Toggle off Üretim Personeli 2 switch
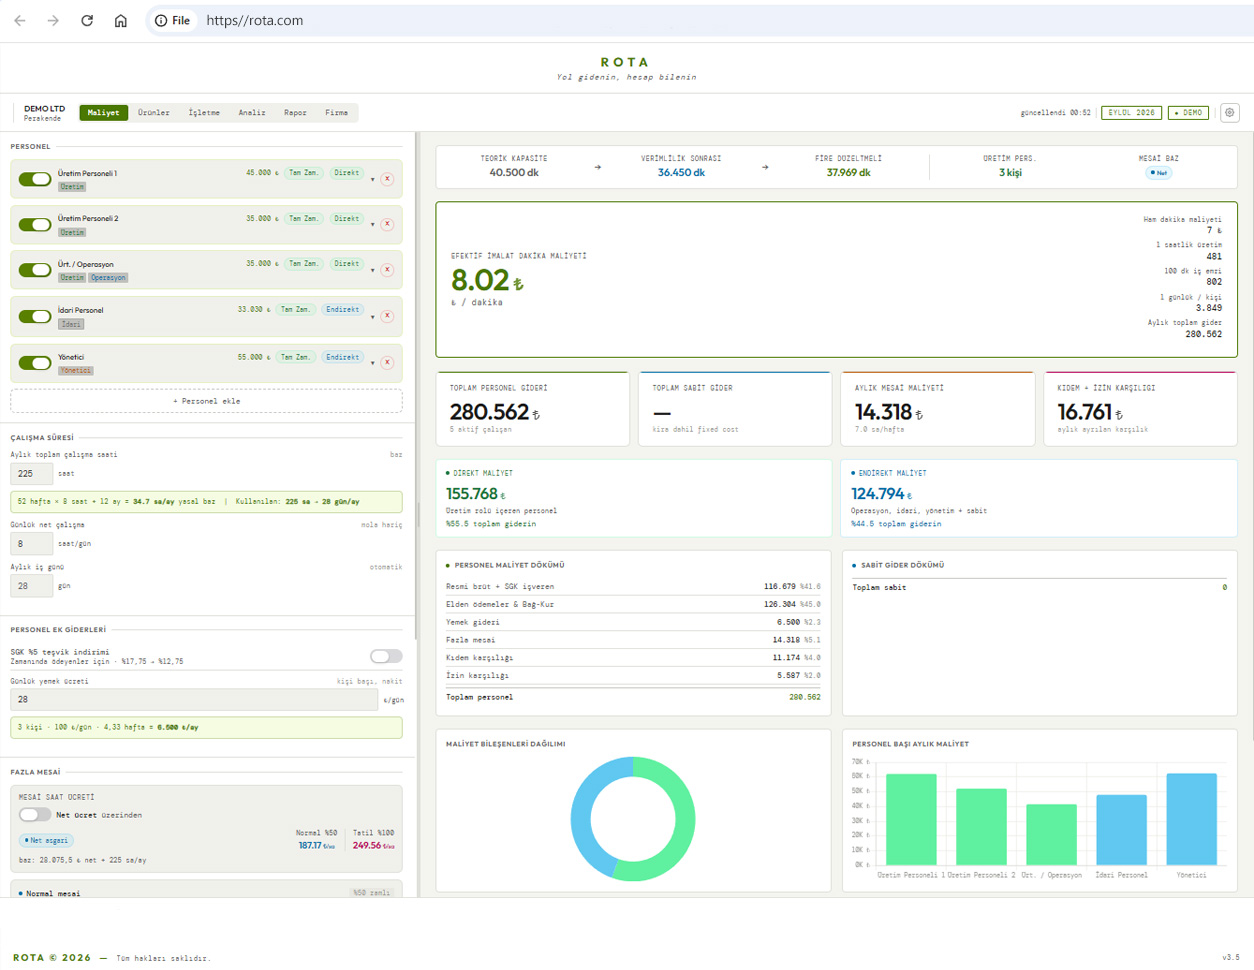Viewport: 1254px width, 970px height. (35, 225)
